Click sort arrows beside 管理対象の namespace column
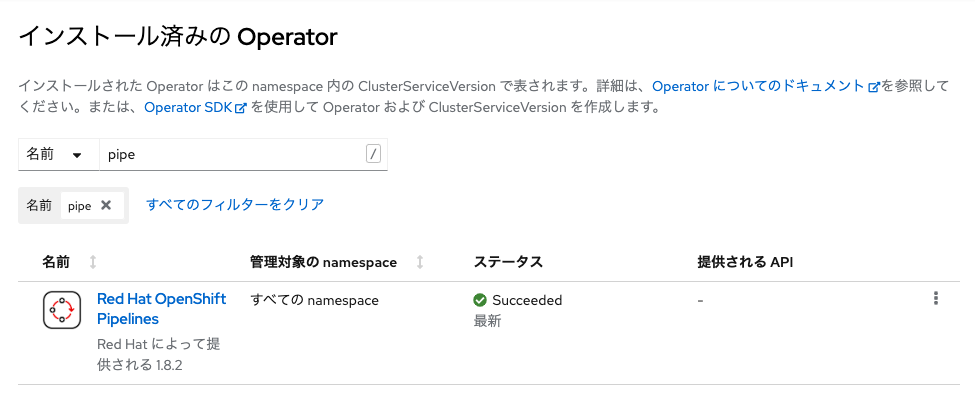The image size is (975, 415). click(x=420, y=263)
